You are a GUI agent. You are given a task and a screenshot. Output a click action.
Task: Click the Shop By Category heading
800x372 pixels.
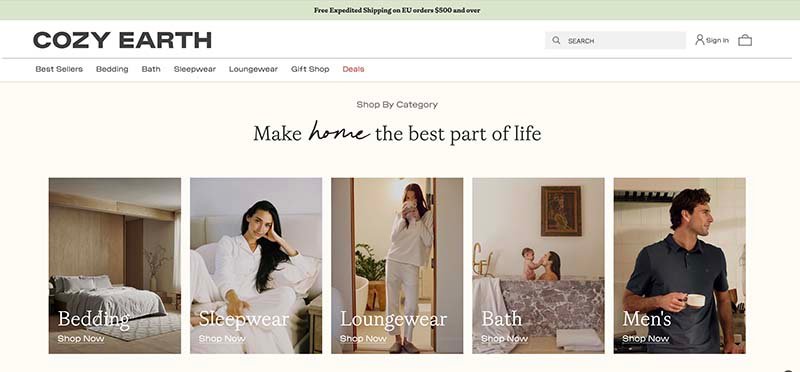[397, 105]
